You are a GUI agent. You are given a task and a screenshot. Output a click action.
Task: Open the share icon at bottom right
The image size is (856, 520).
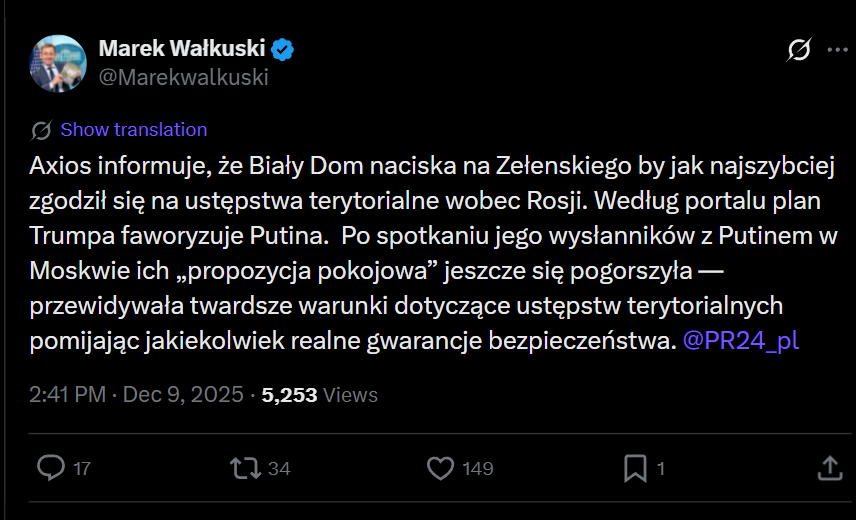(829, 467)
